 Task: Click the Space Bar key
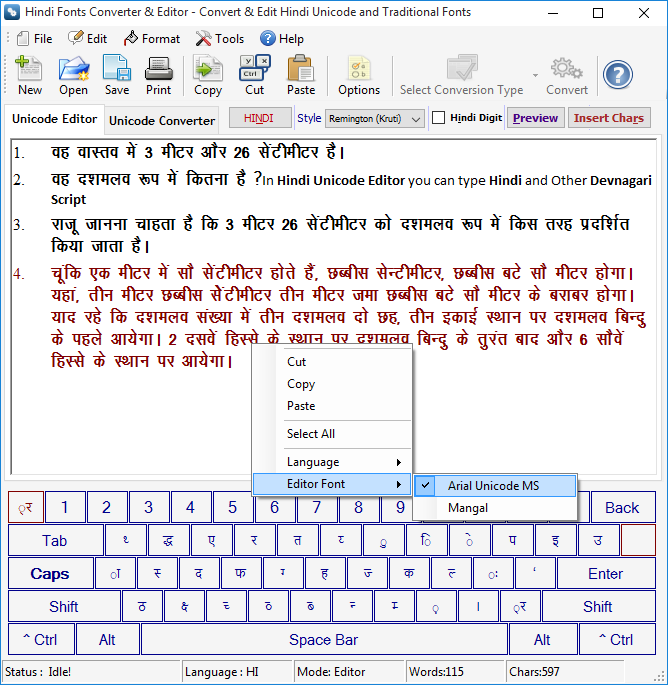tap(324, 640)
